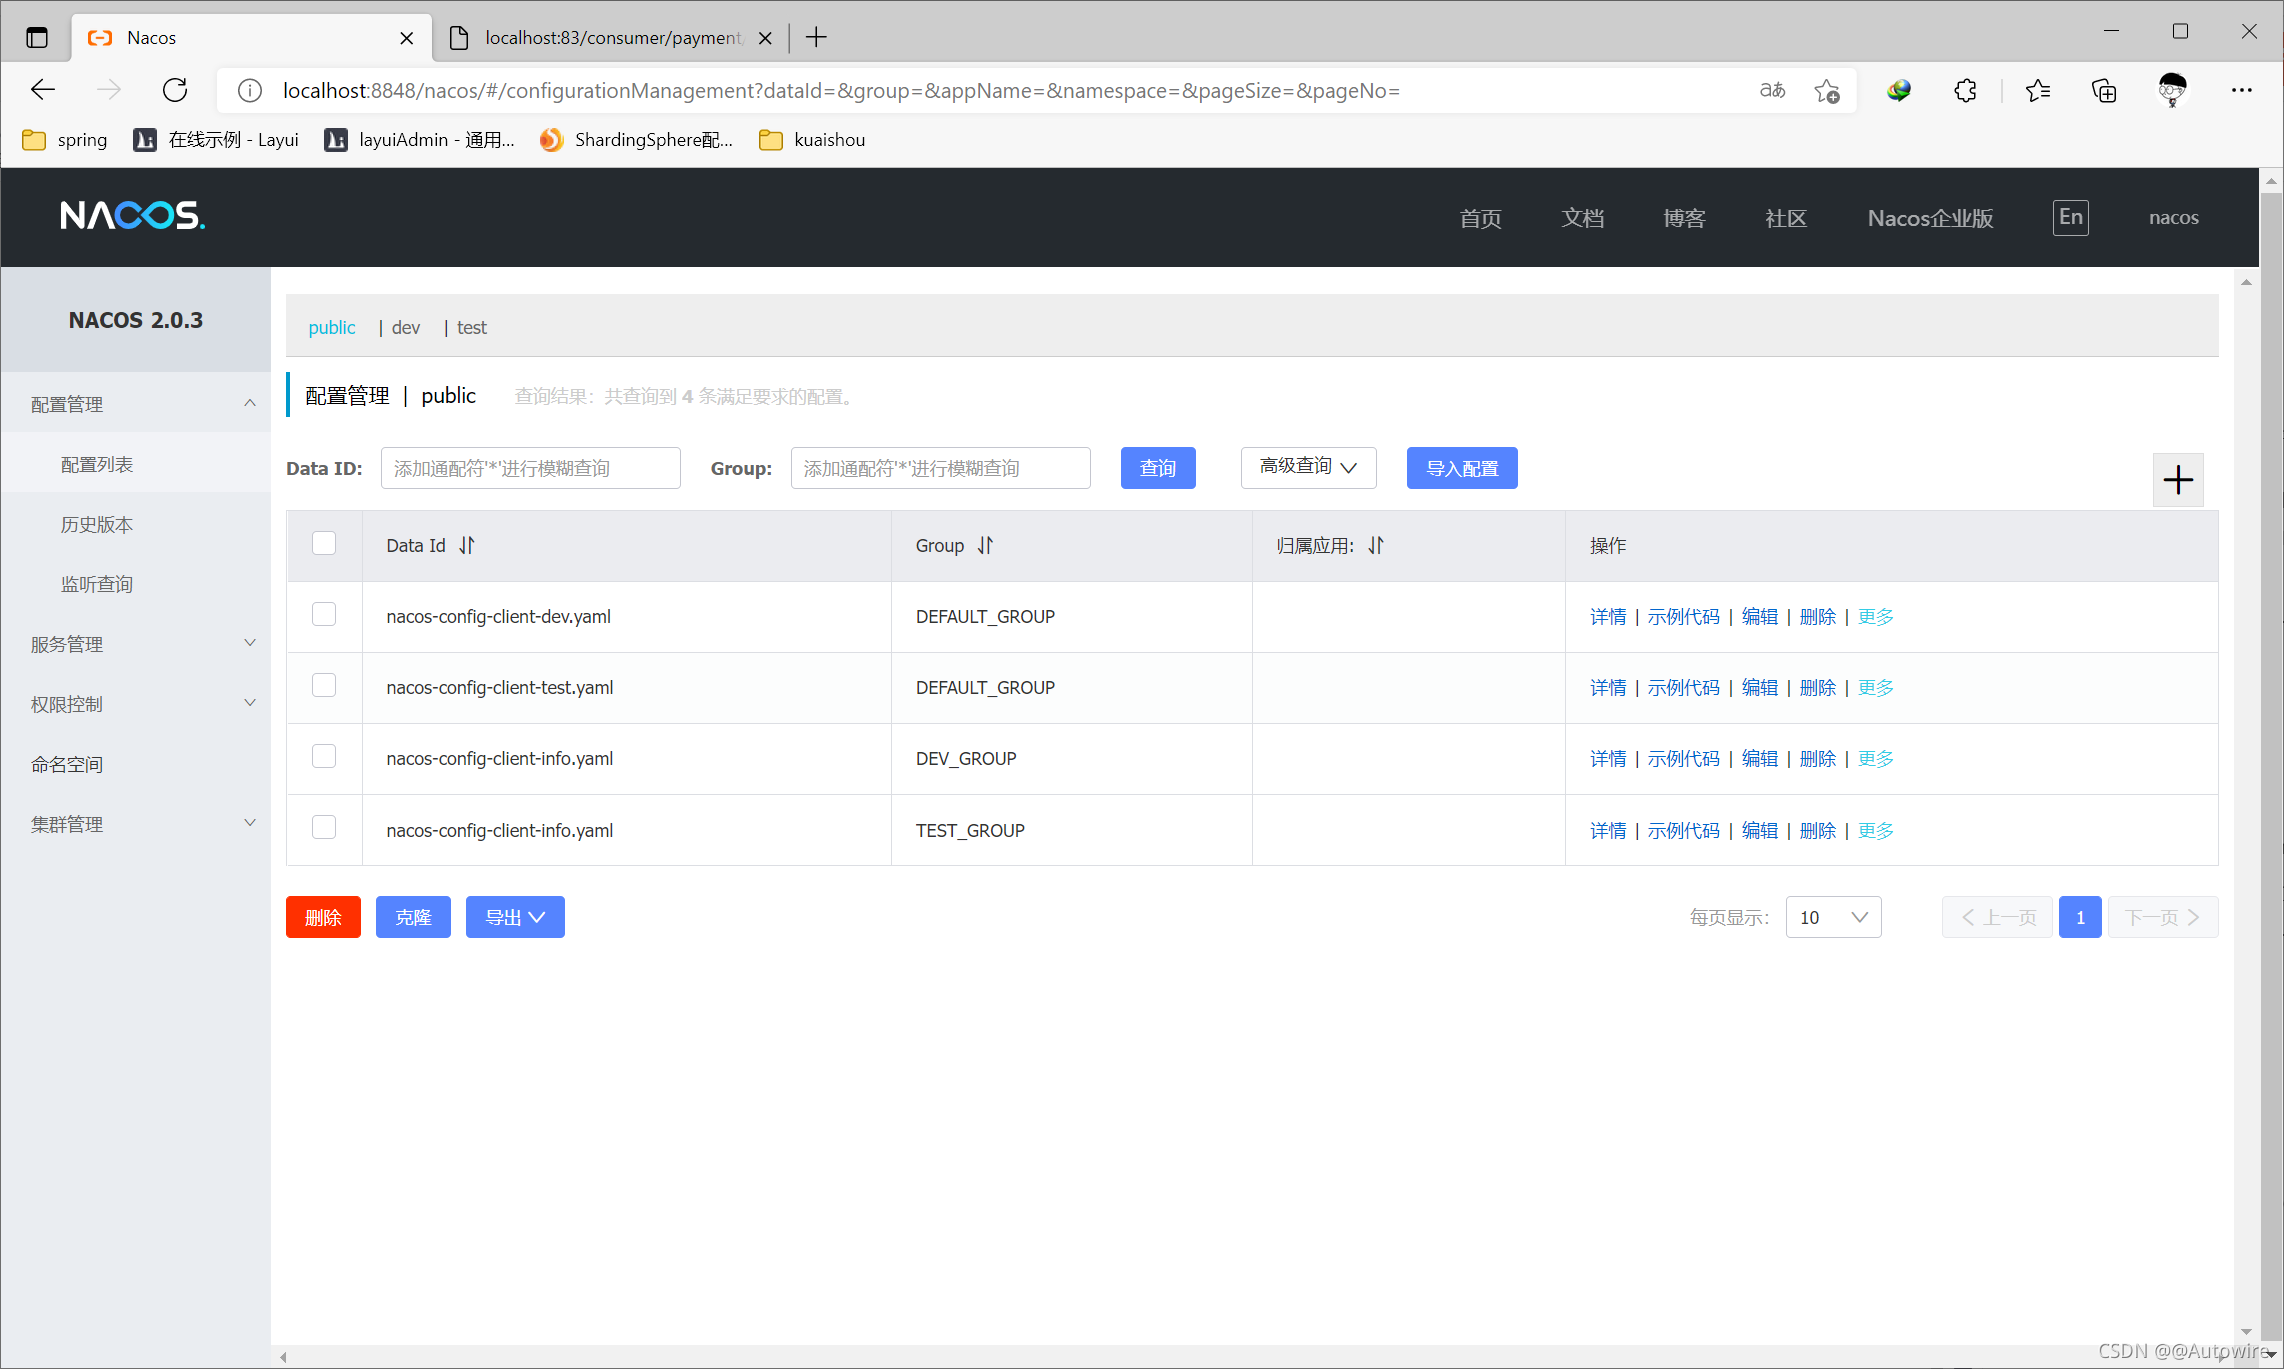Sort table by 归属应用 column

point(1376,545)
